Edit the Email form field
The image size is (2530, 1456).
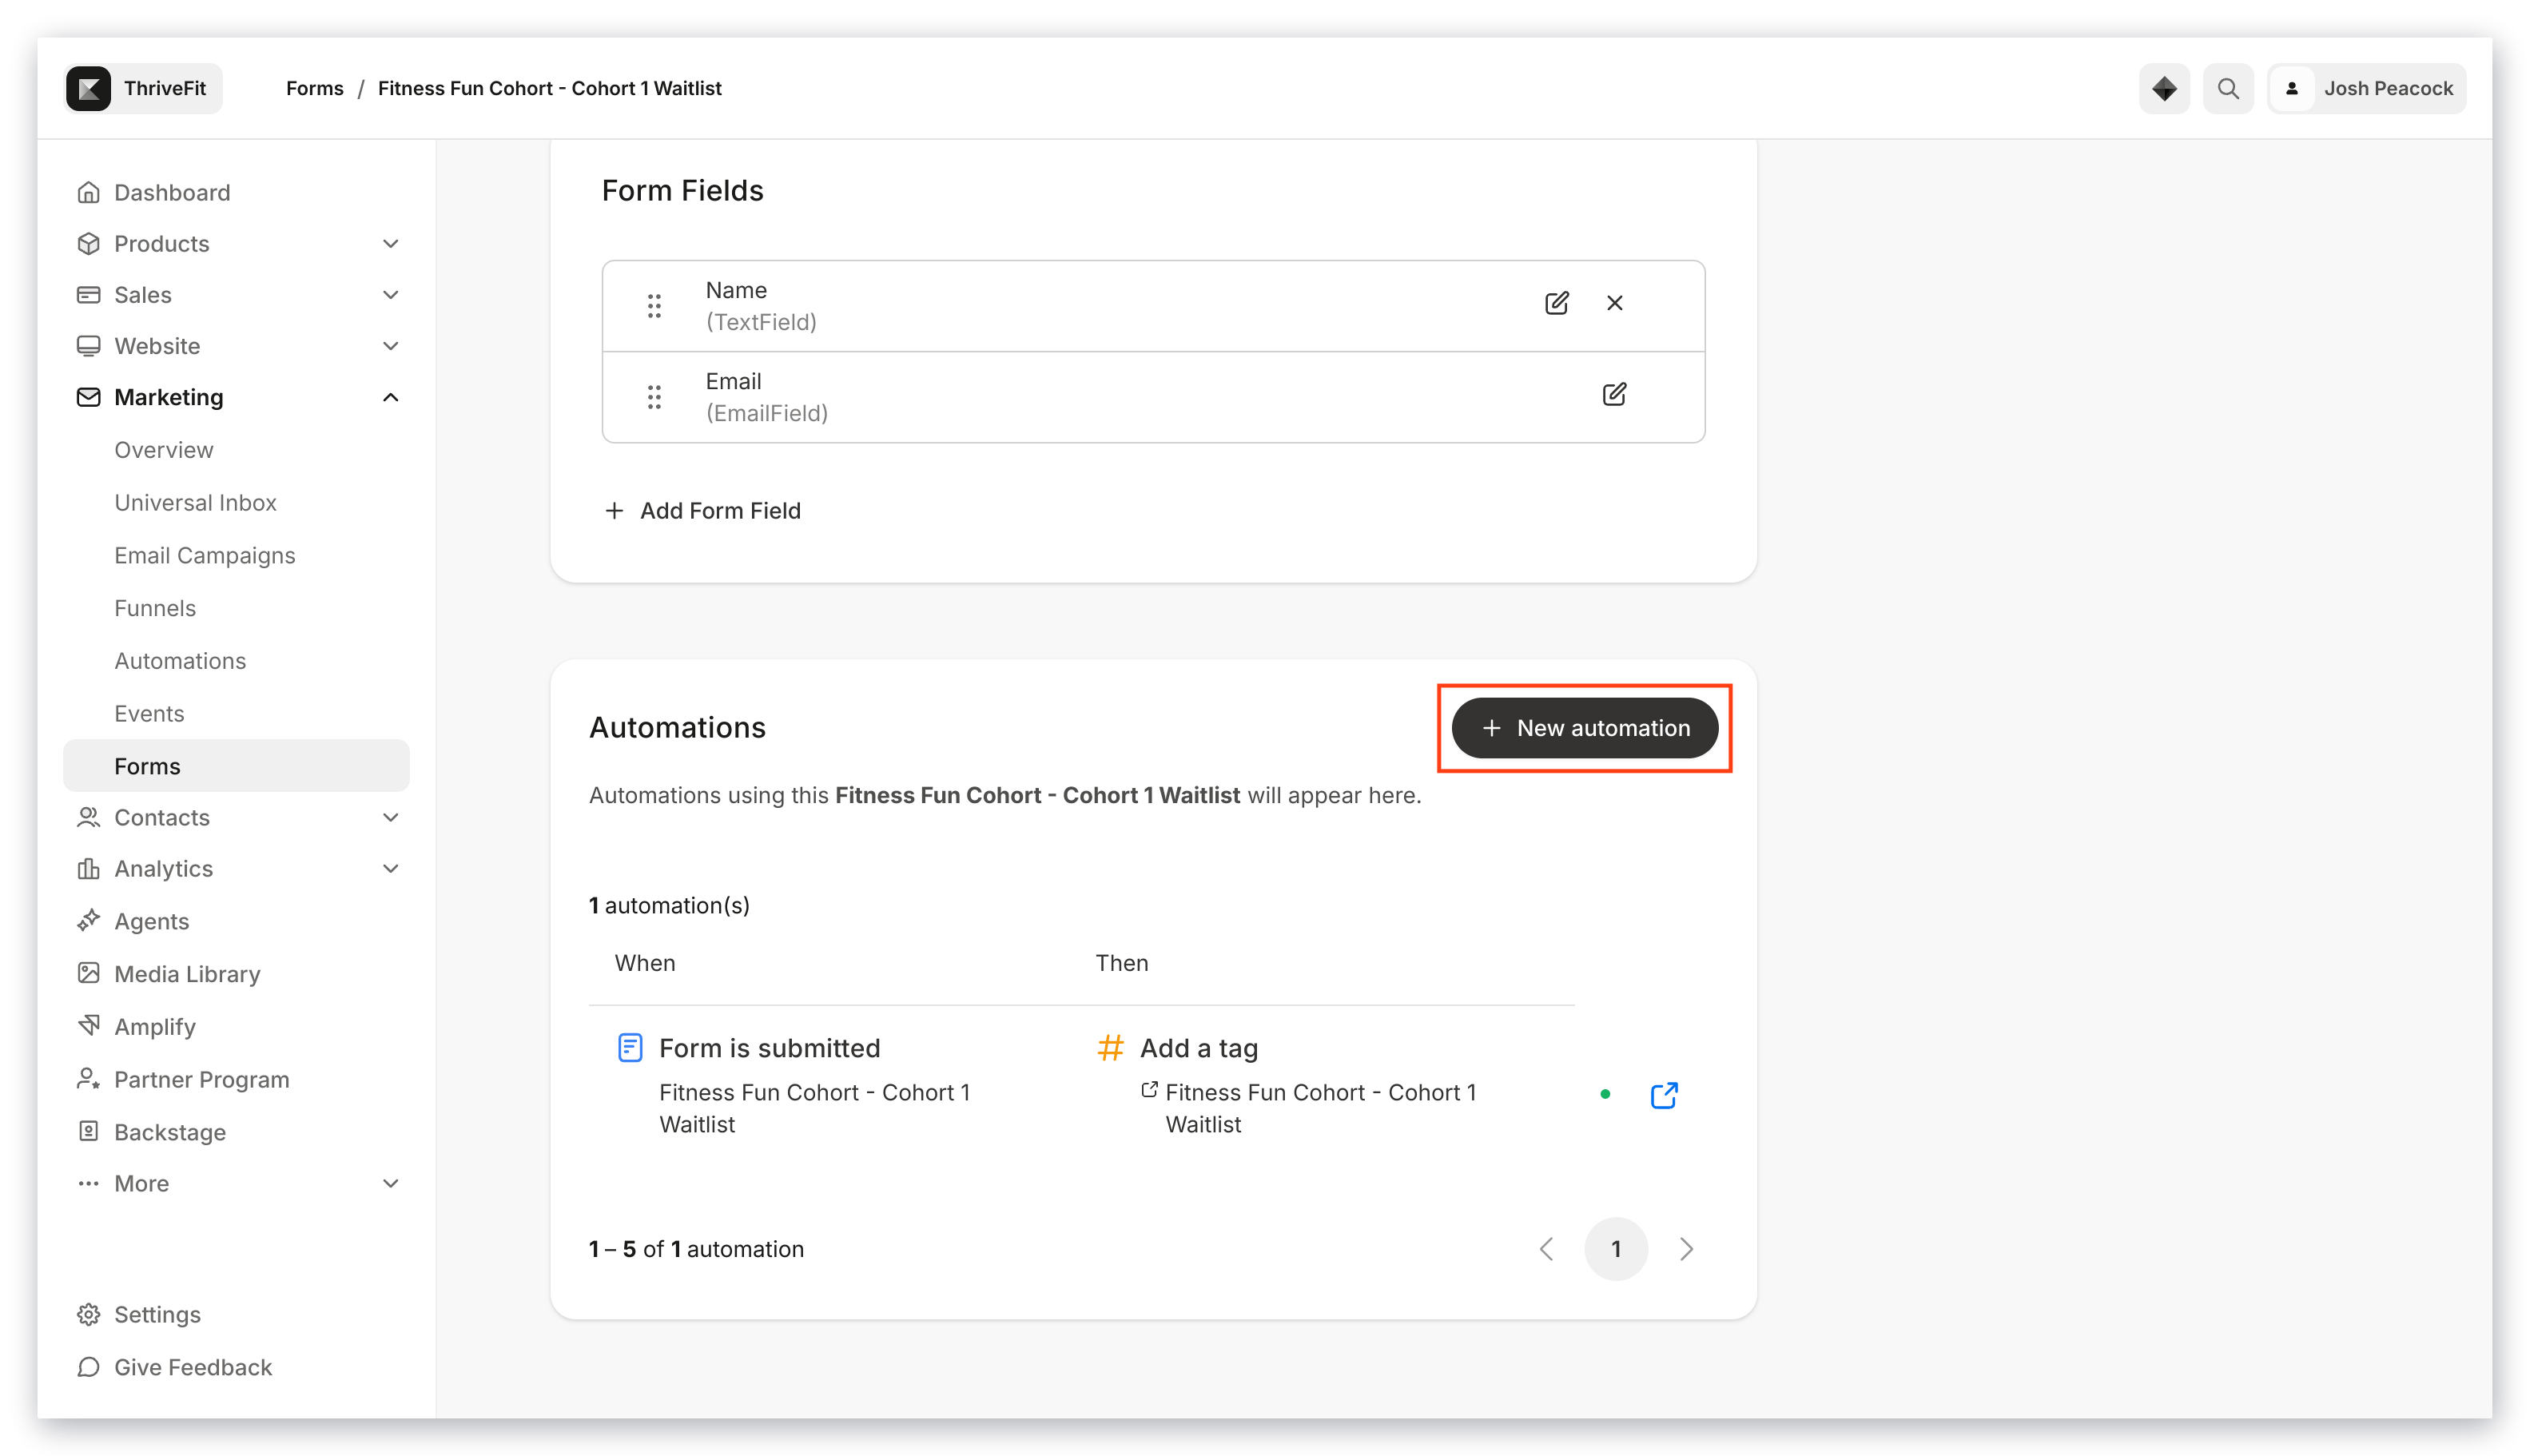1614,394
